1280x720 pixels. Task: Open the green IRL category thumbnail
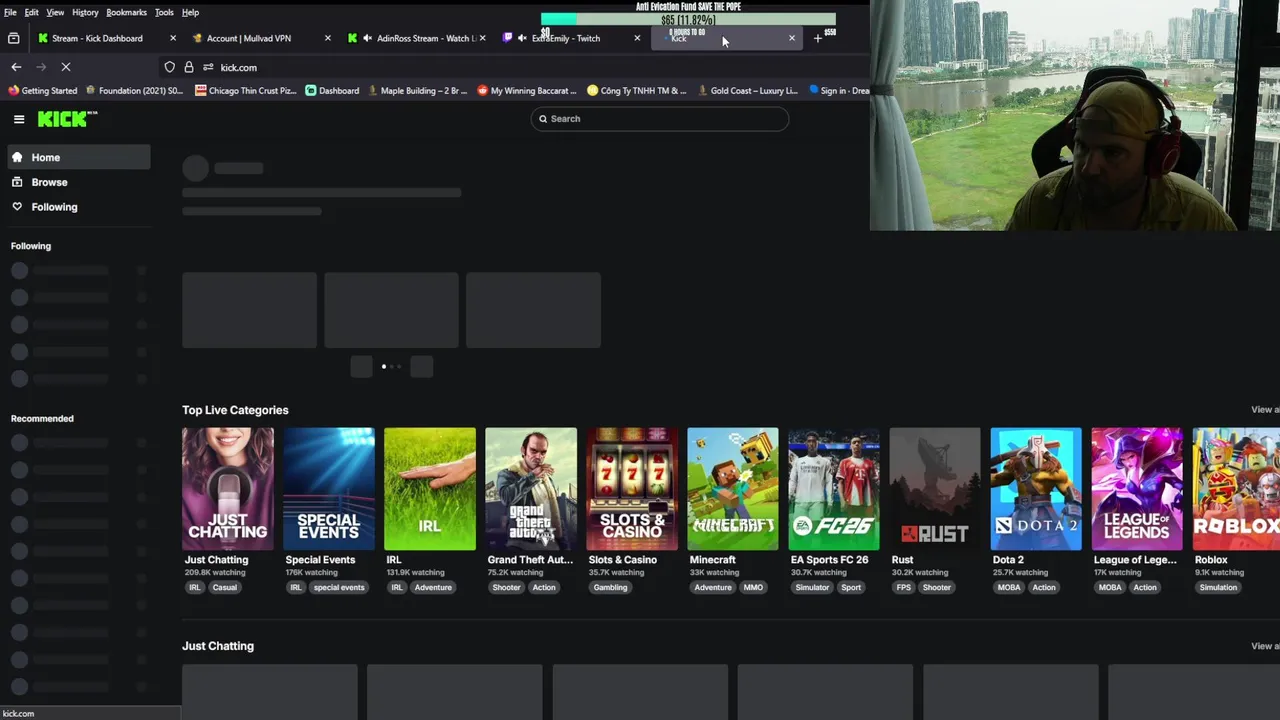click(430, 489)
